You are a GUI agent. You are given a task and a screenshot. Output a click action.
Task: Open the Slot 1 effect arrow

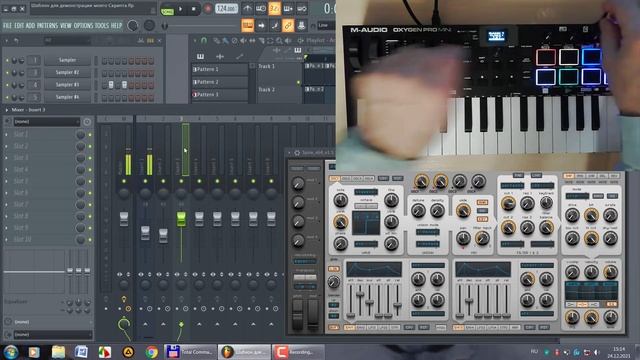[7, 134]
